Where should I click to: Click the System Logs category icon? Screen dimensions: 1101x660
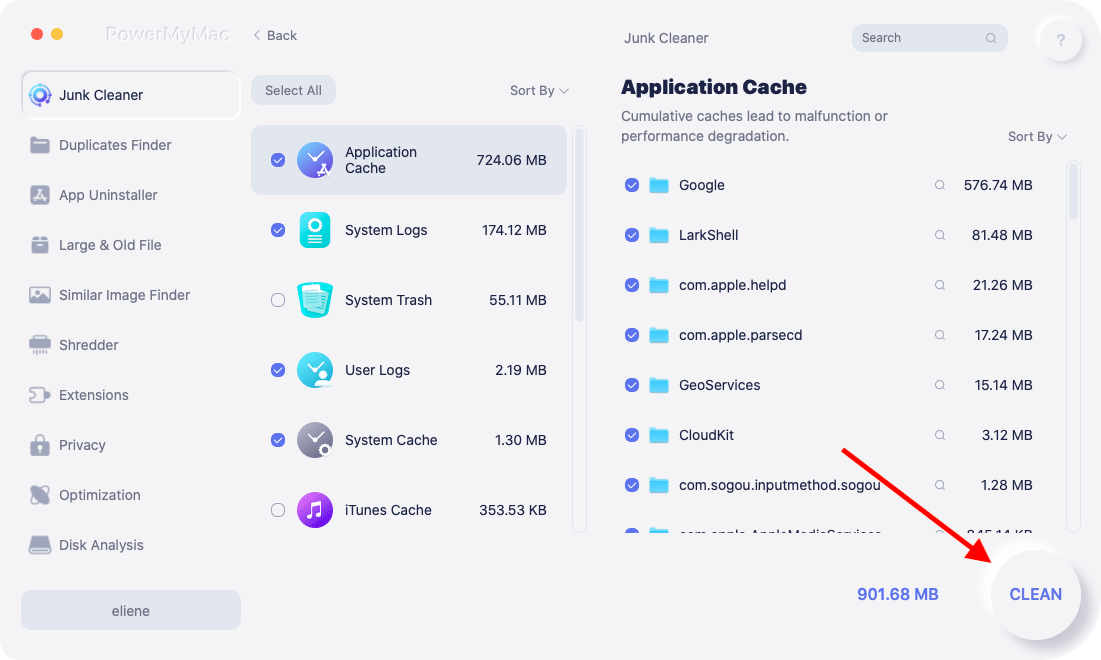[315, 230]
